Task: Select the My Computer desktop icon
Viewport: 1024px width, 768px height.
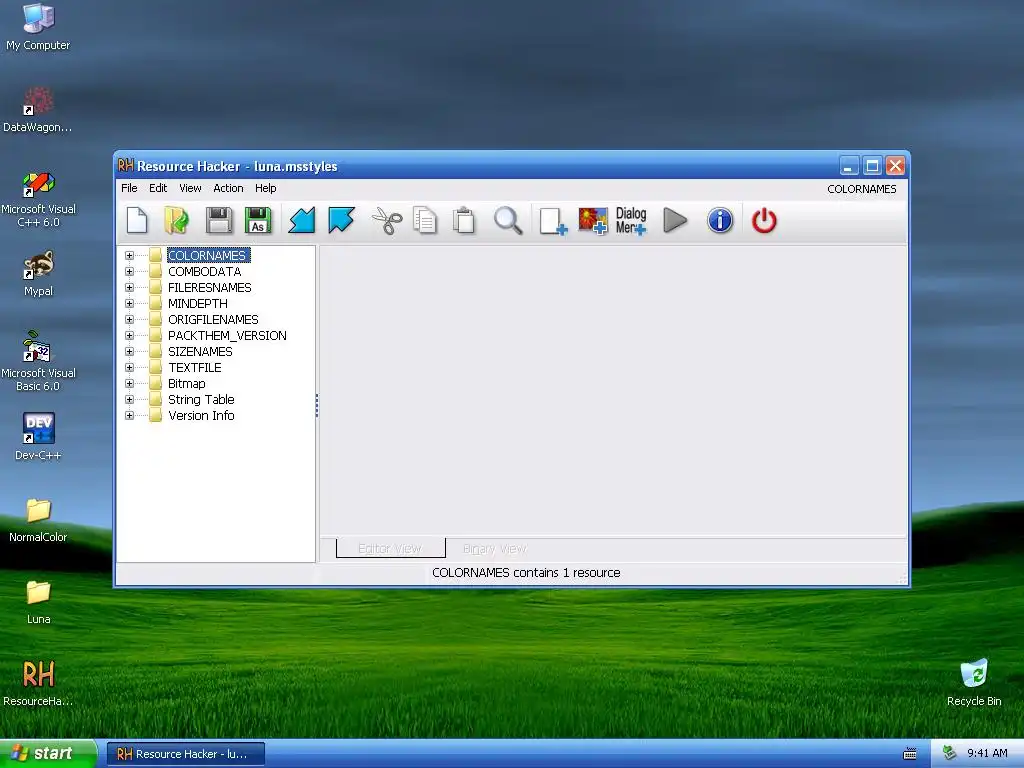Action: pyautogui.click(x=39, y=27)
